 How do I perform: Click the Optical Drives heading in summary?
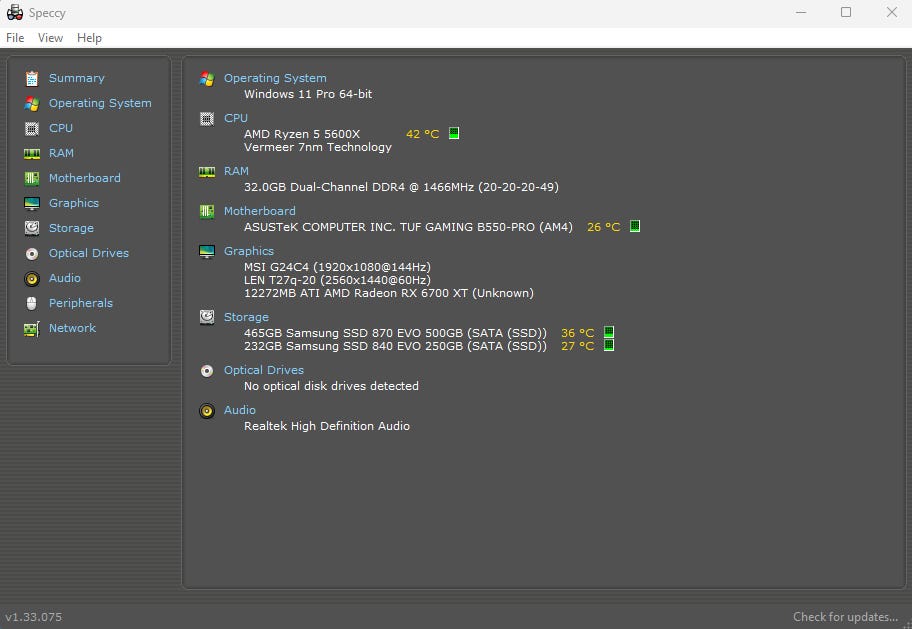[263, 370]
